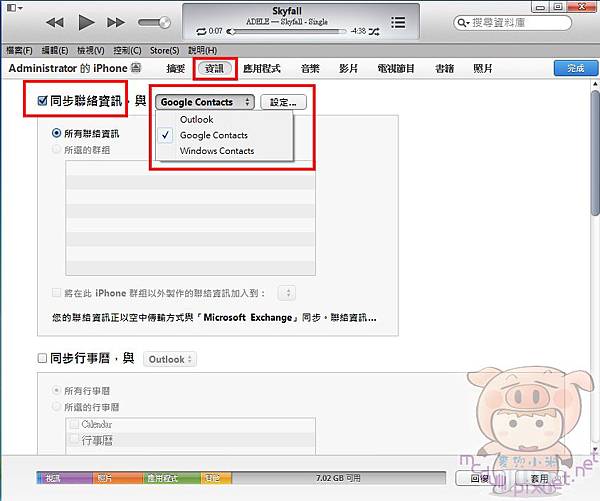600x501 pixels.
Task: Select the 所選的行事曆 radio button
Action: (x=56, y=406)
